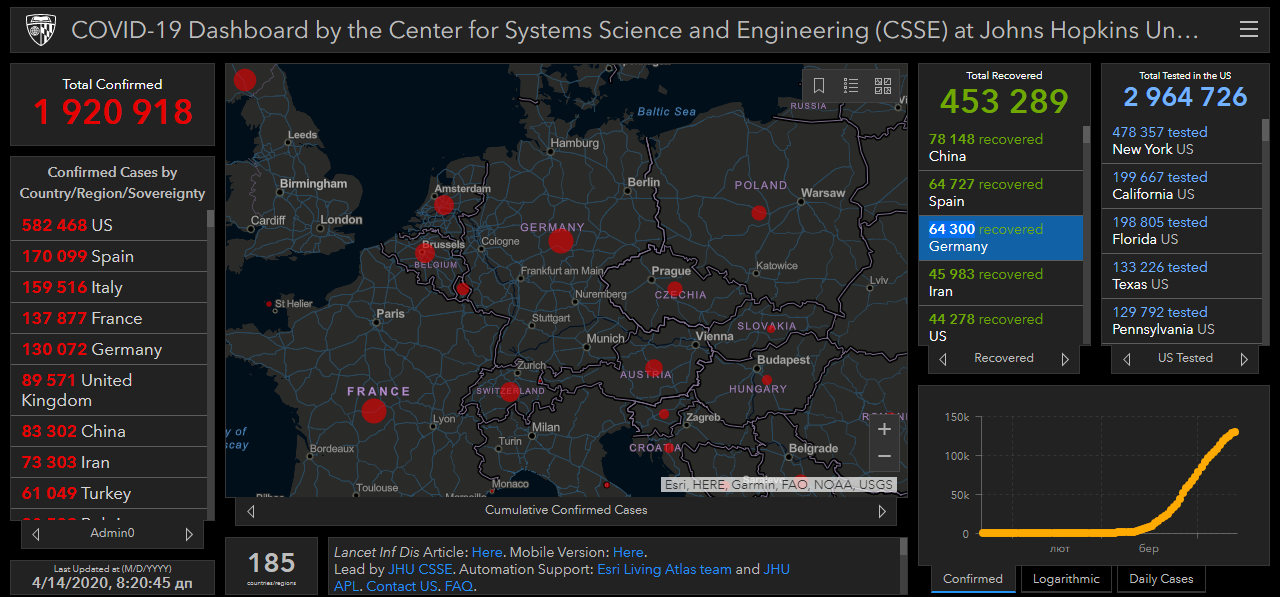Zoom out on the map

point(884,456)
